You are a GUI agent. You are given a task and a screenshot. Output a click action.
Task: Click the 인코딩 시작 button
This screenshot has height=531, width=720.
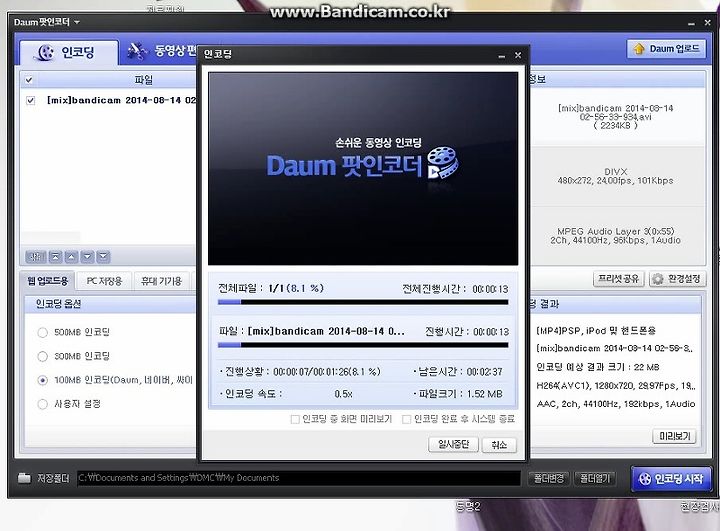671,479
